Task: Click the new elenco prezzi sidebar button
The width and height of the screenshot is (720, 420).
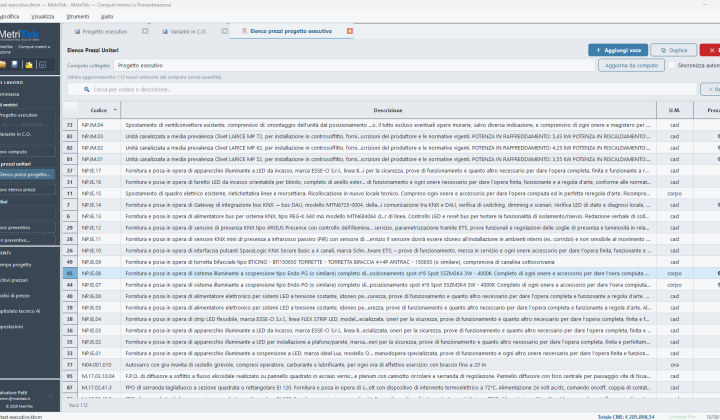Action: [x=28, y=190]
